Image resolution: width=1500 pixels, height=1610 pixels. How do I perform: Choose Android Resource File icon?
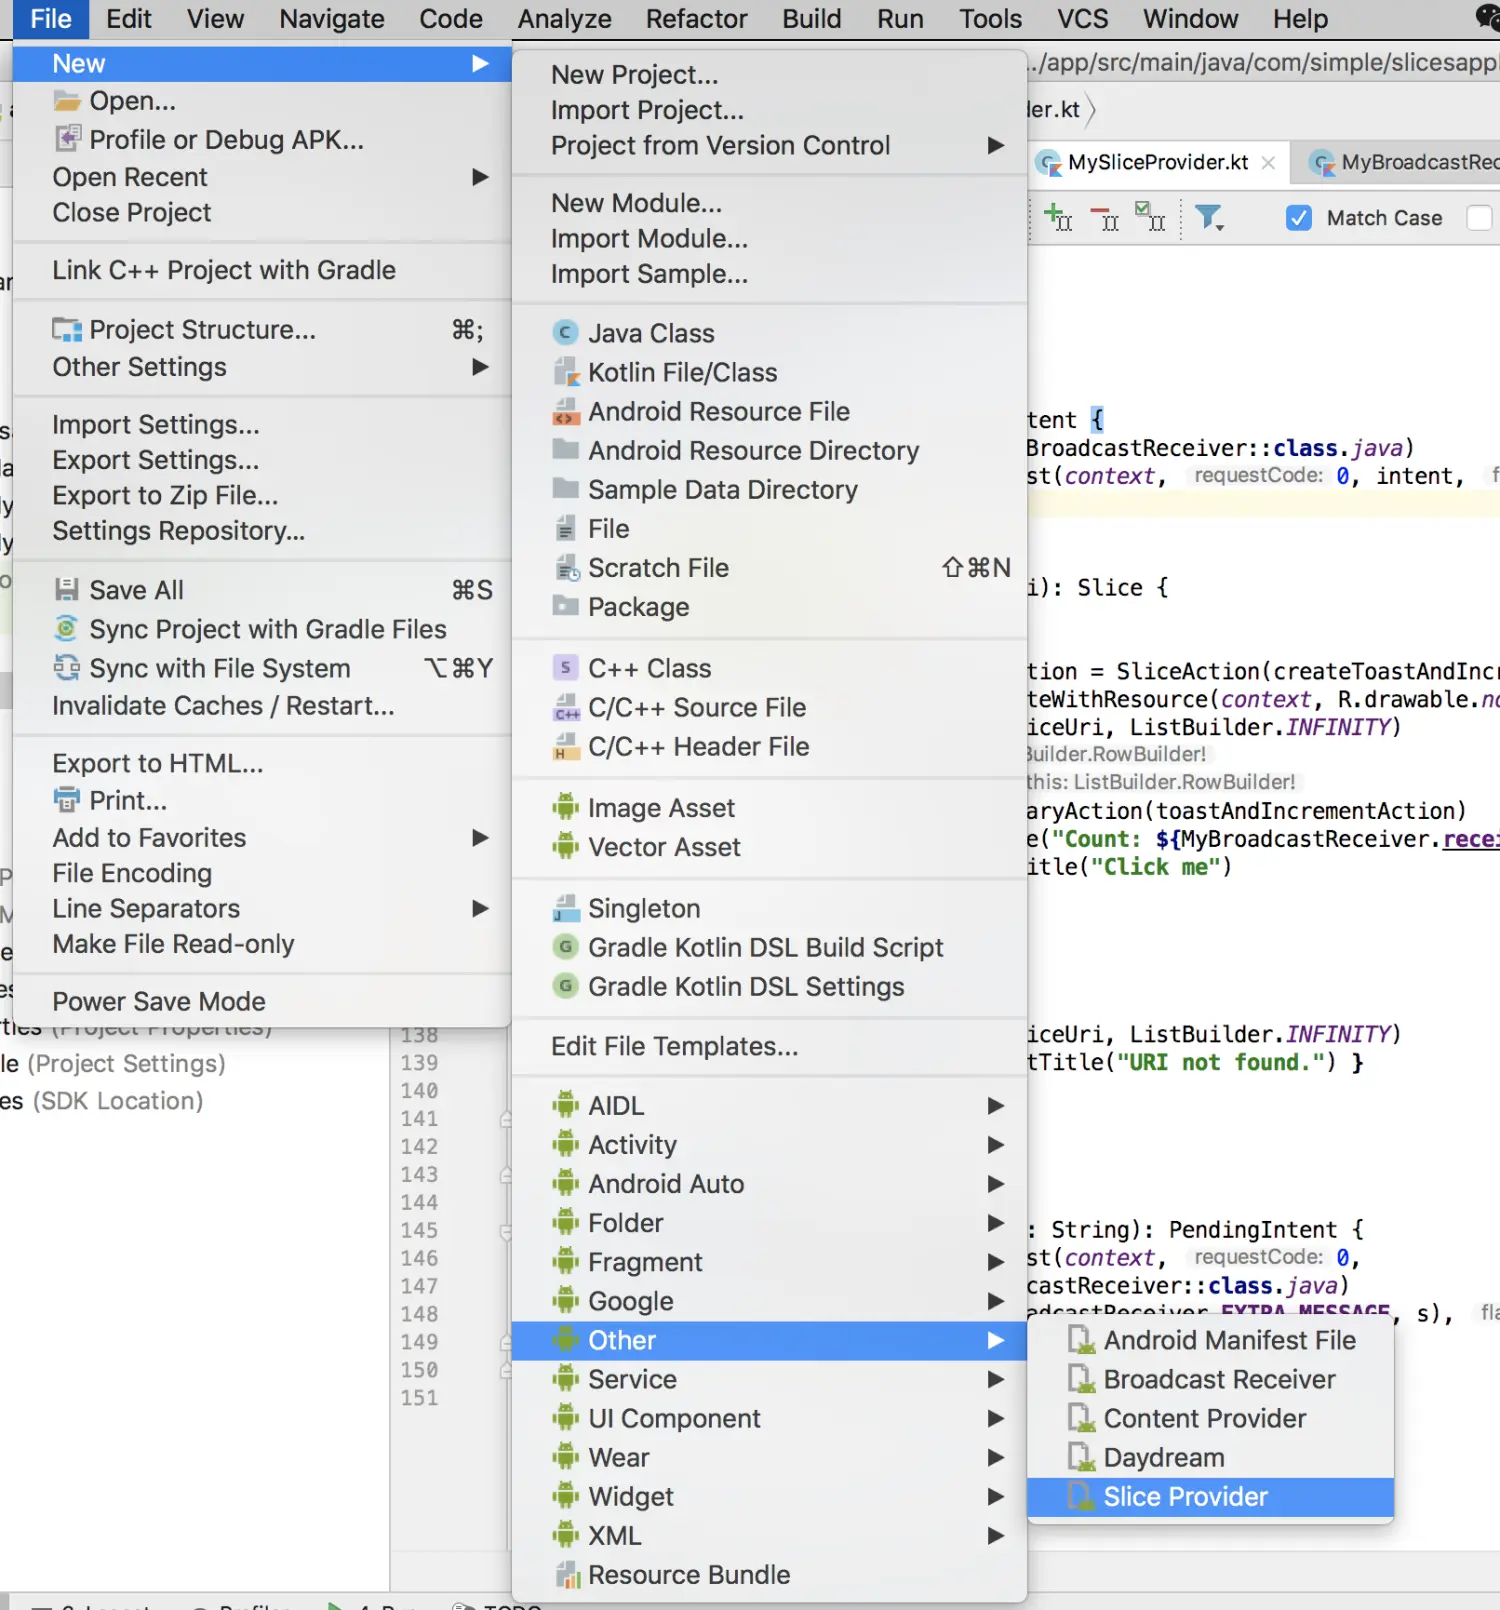(x=566, y=411)
